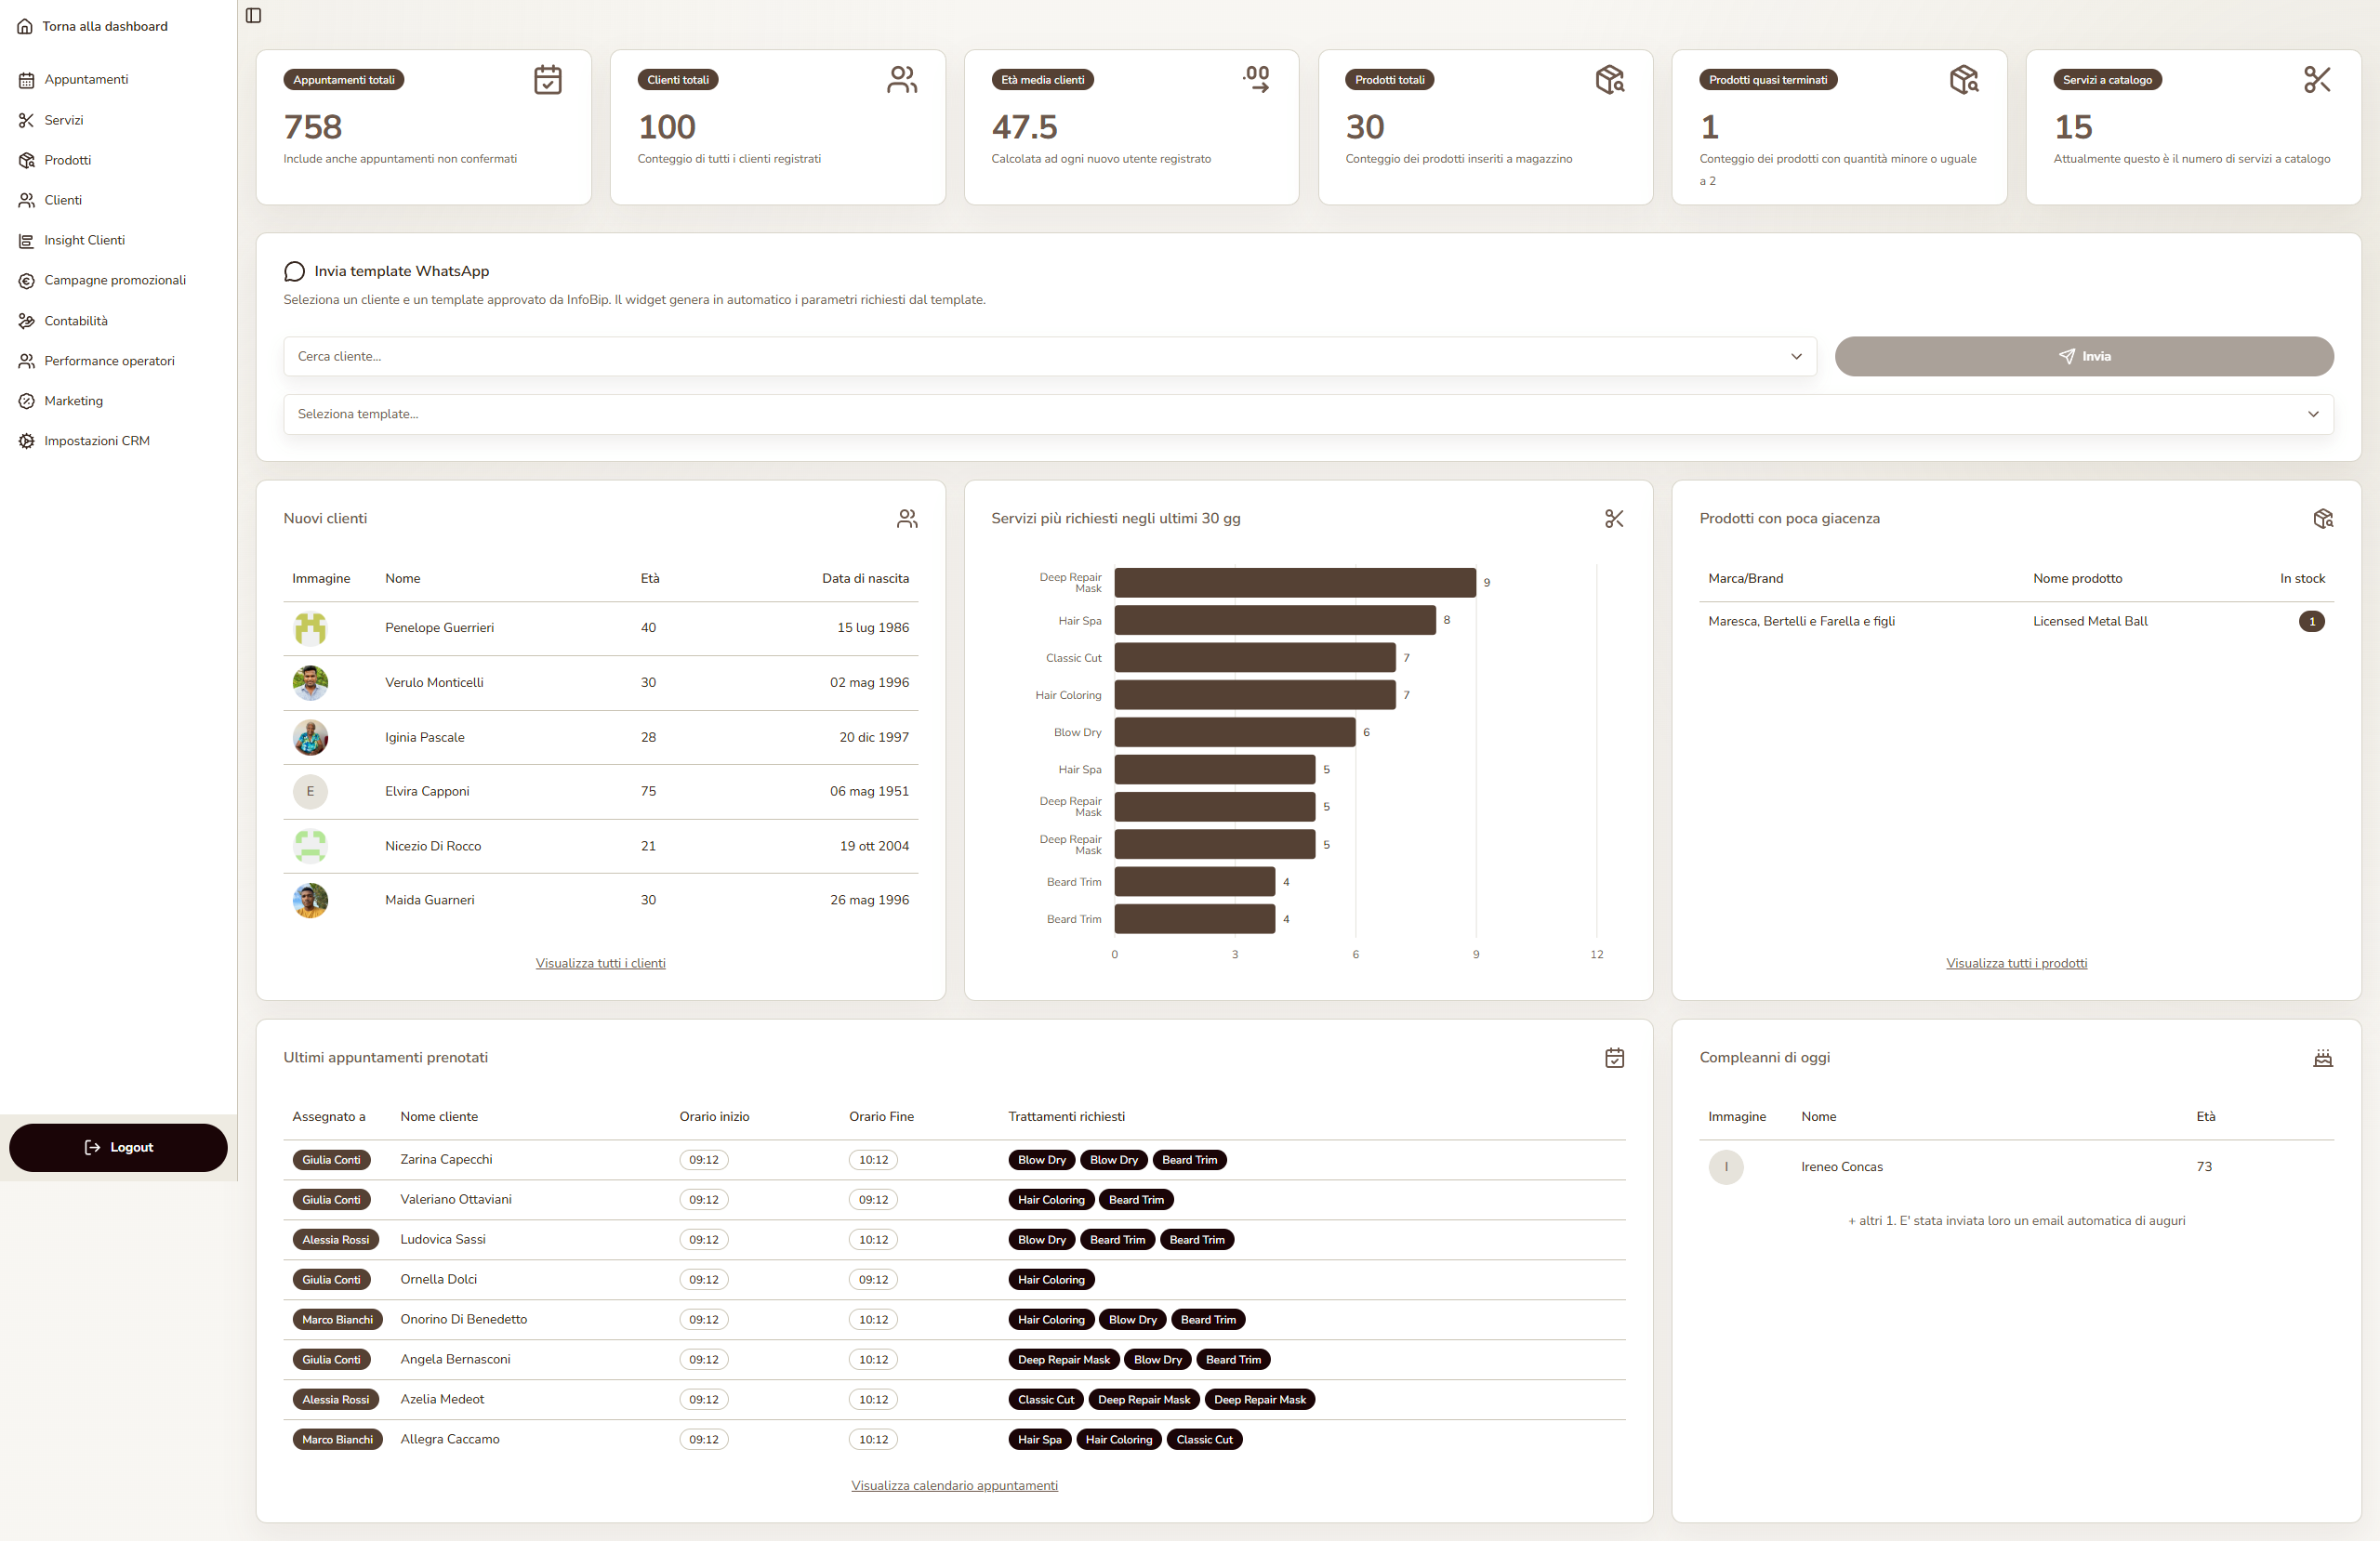Click package icon in Prodotti con poca giacenza
Viewport: 2380px width, 1541px height.
coord(2323,518)
